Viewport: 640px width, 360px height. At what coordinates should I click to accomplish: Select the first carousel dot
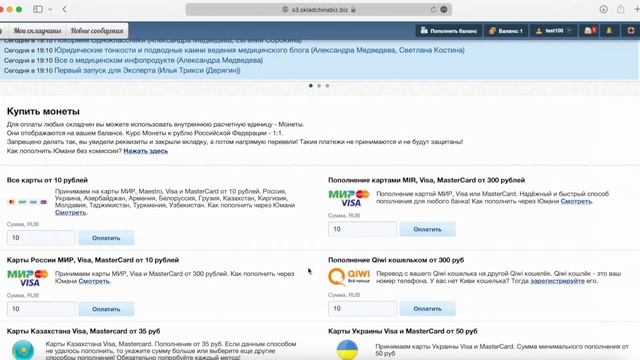[311, 86]
